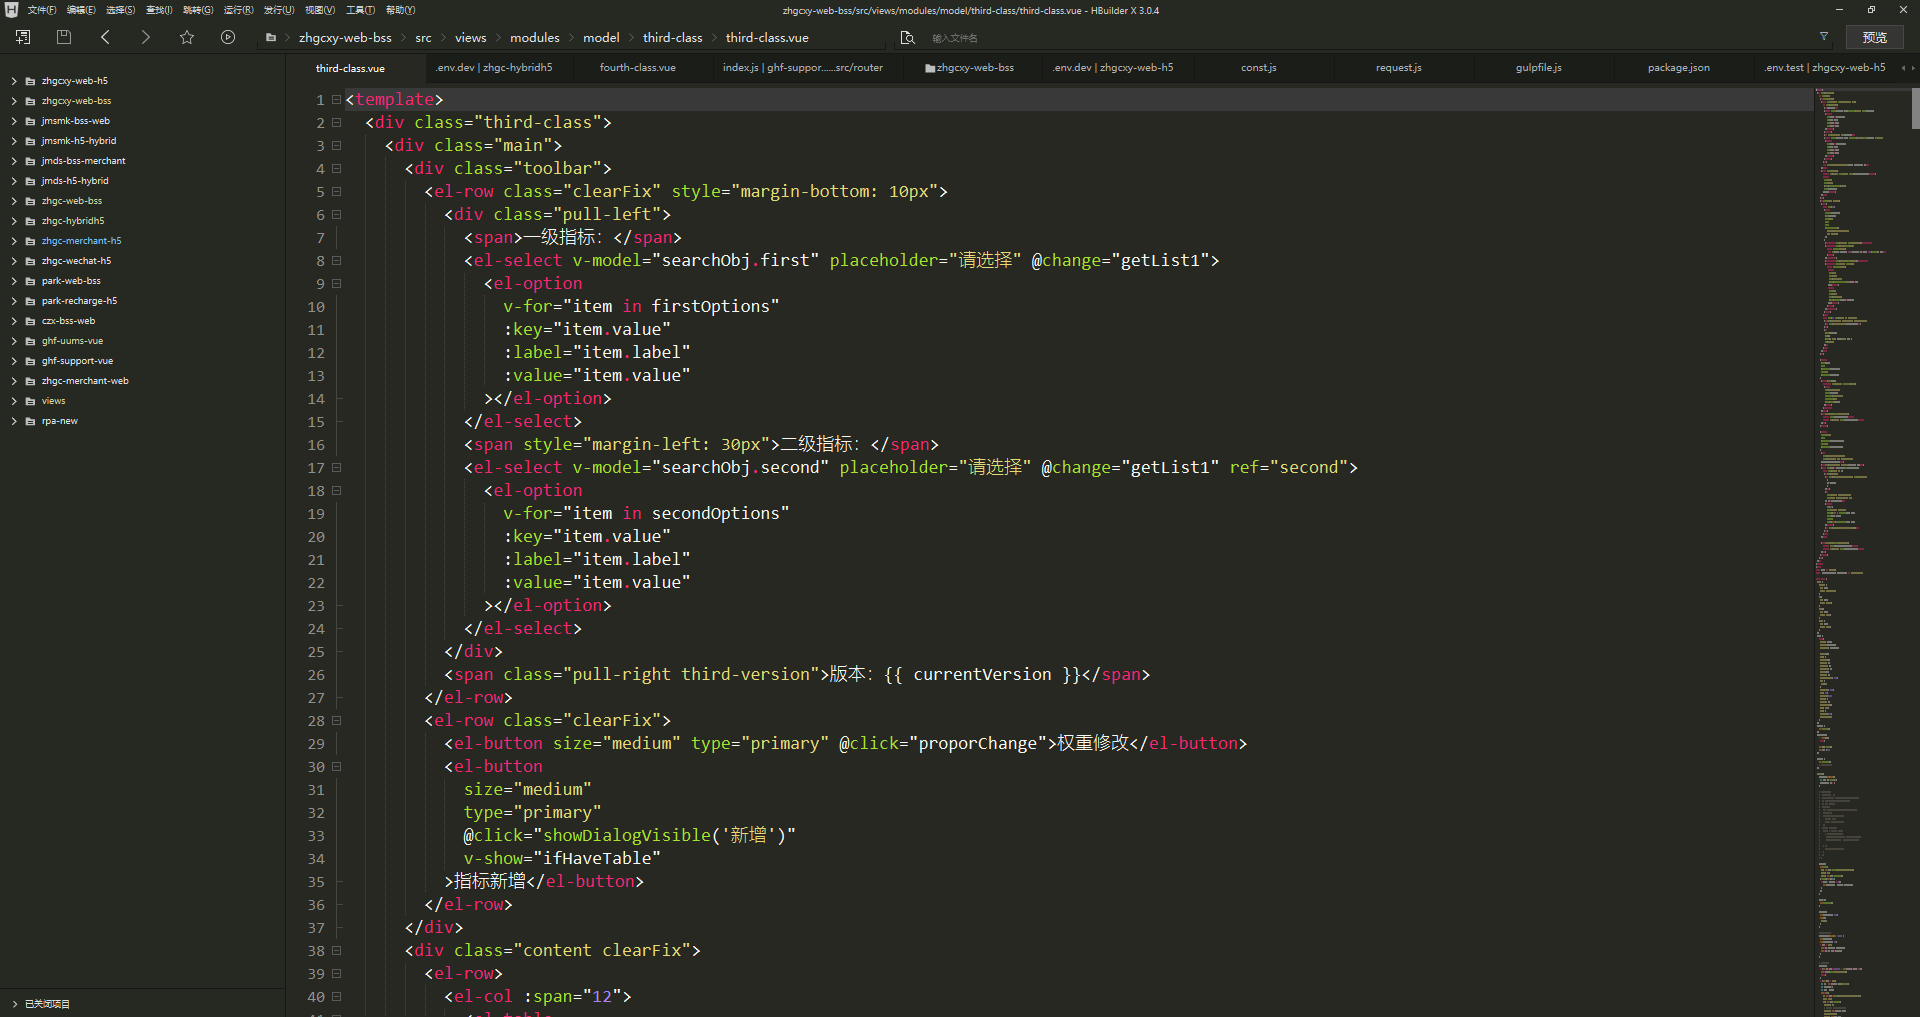Click breadcrumb segment model
1920x1017 pixels.
click(601, 38)
